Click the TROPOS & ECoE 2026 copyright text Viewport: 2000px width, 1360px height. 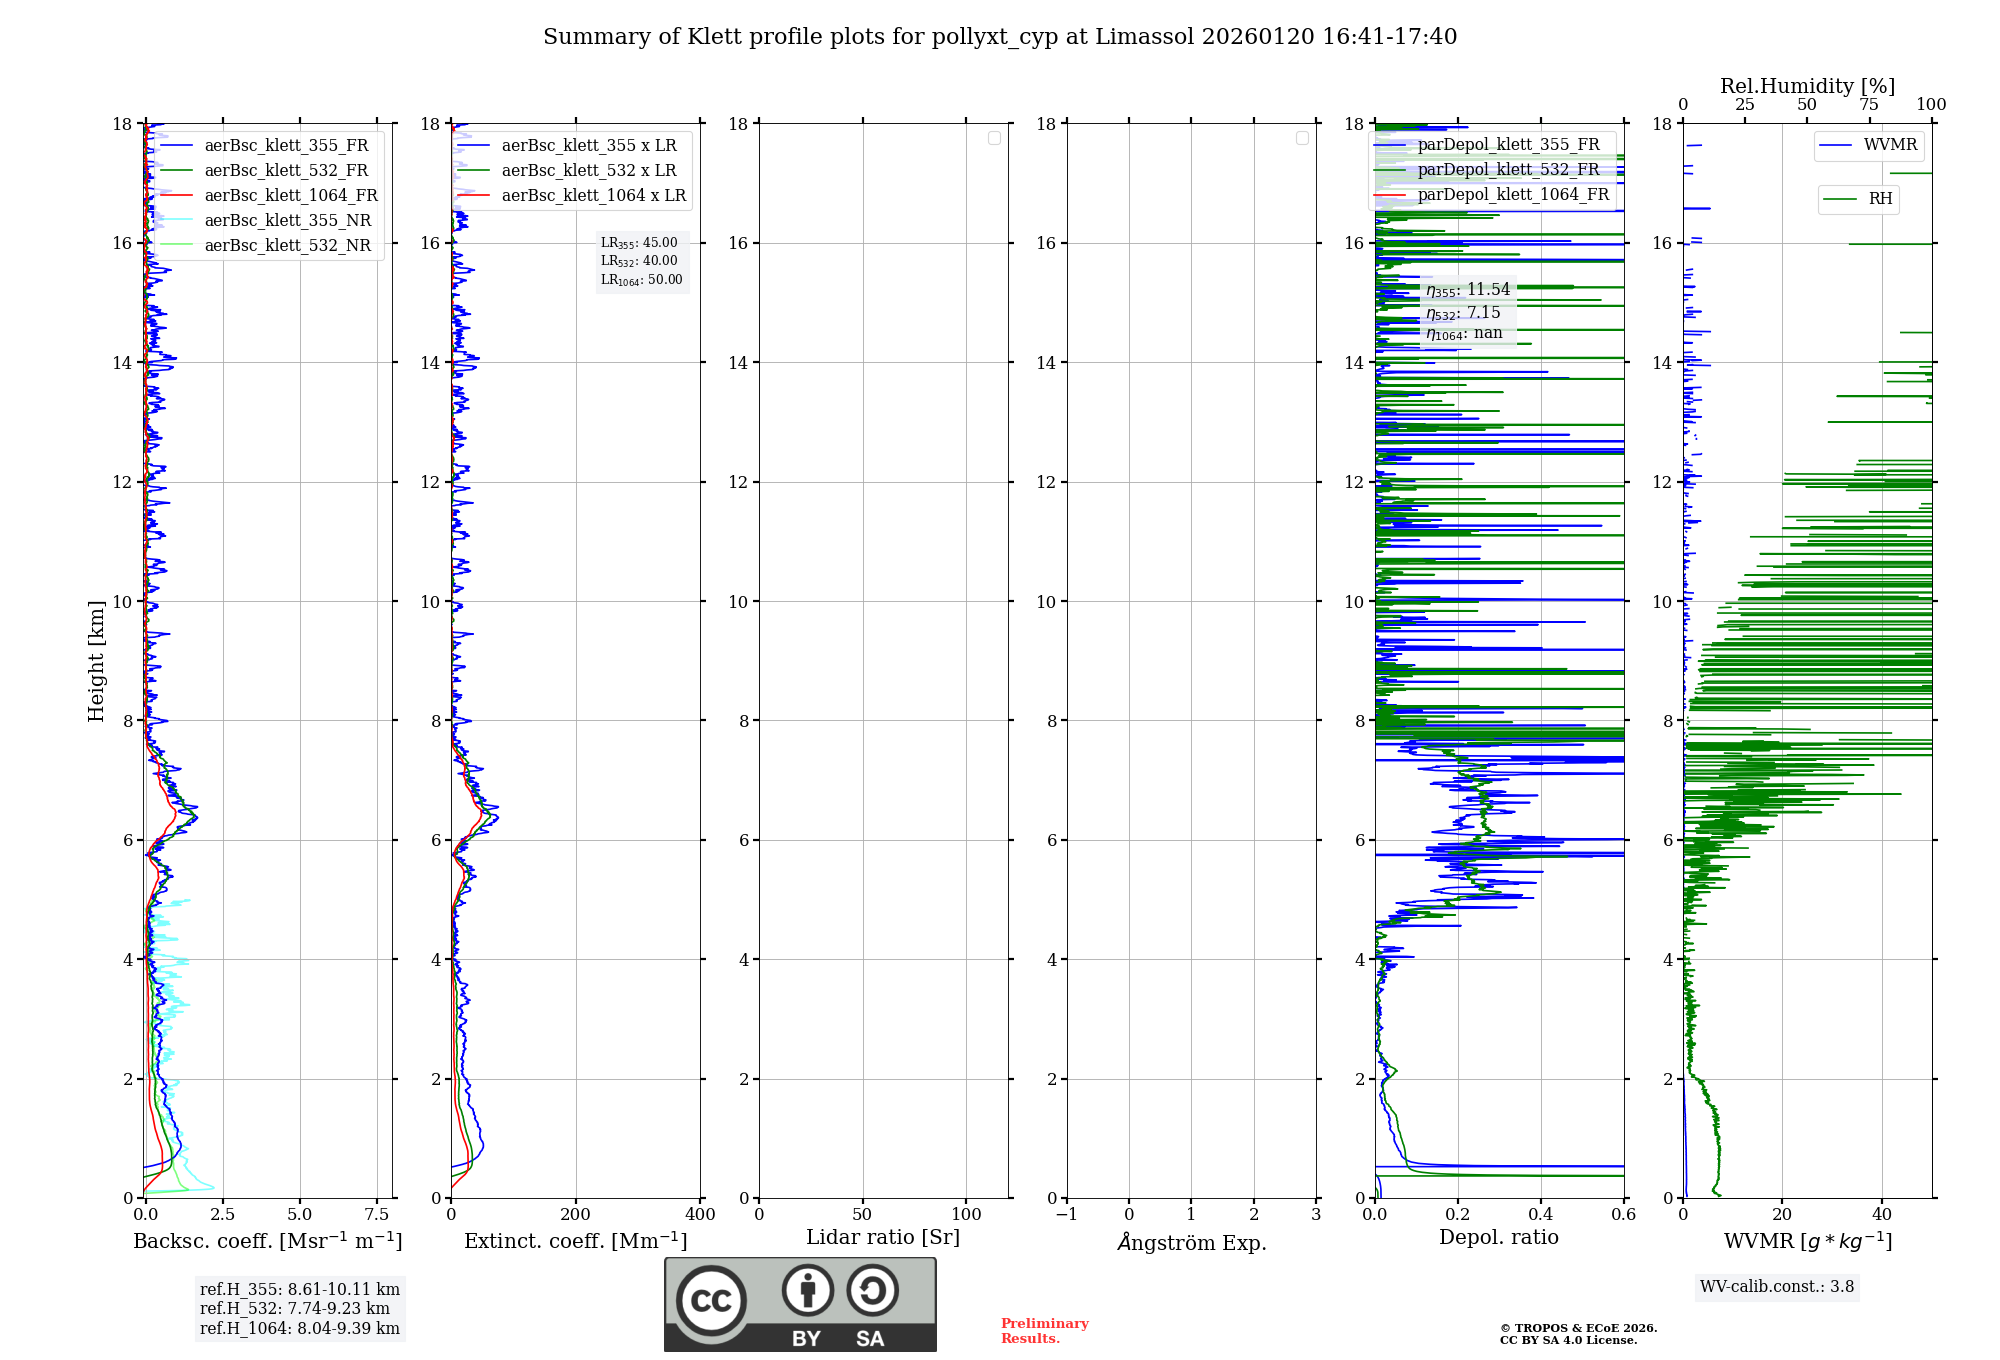(x=1578, y=1328)
